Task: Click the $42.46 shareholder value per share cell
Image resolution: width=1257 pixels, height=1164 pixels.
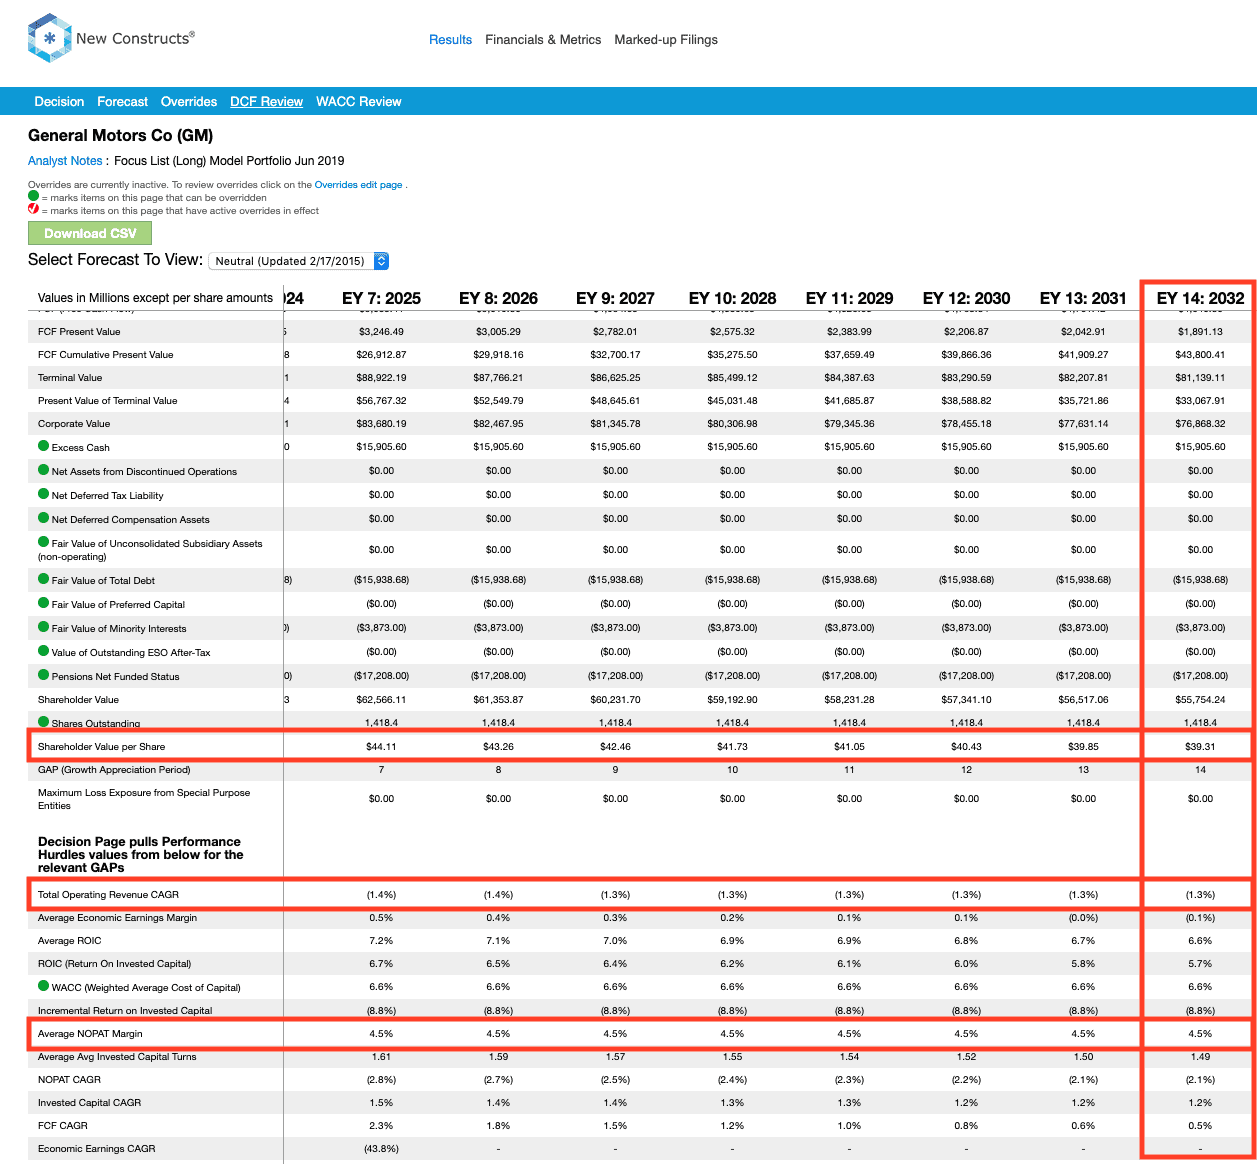Action: pyautogui.click(x=615, y=746)
